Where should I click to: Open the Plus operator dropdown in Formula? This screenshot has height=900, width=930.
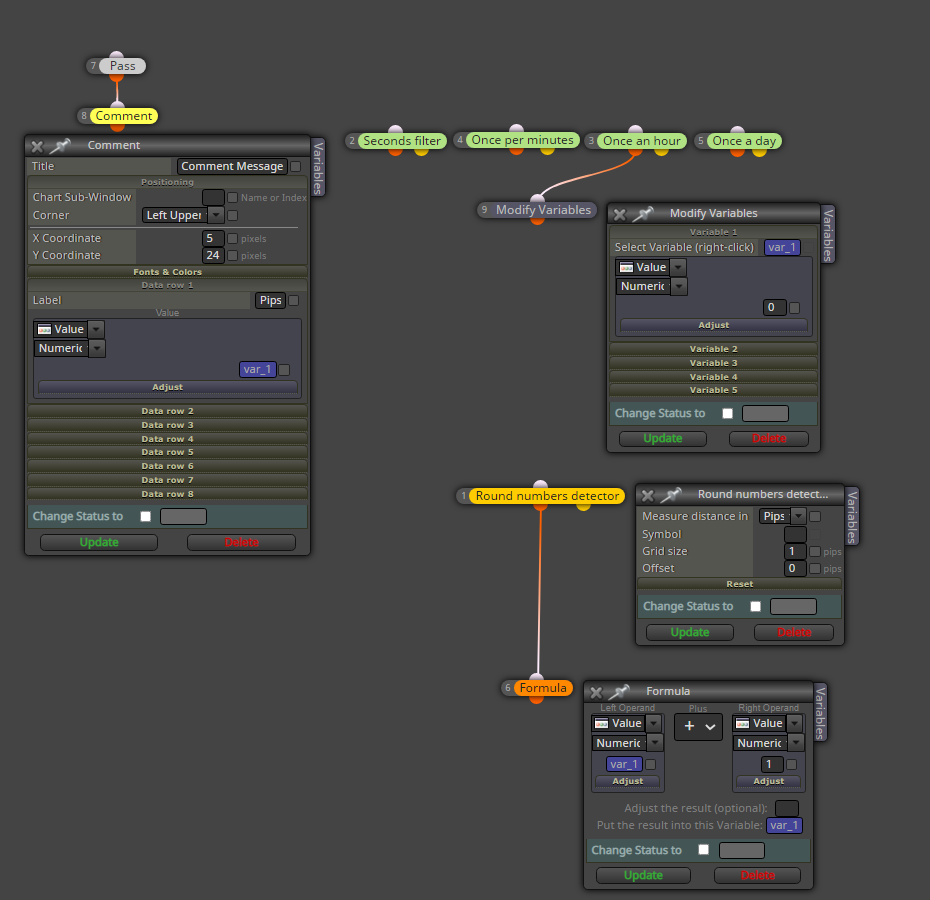pyautogui.click(x=698, y=726)
